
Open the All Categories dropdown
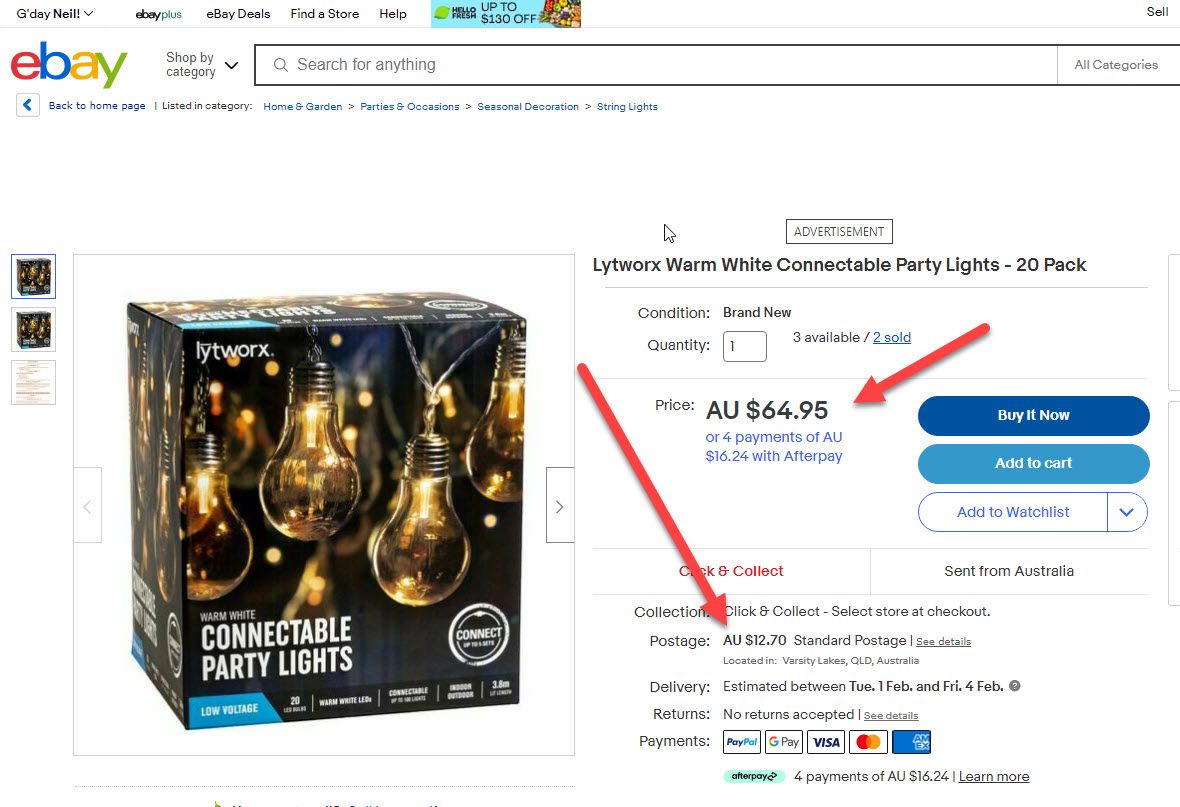1116,65
